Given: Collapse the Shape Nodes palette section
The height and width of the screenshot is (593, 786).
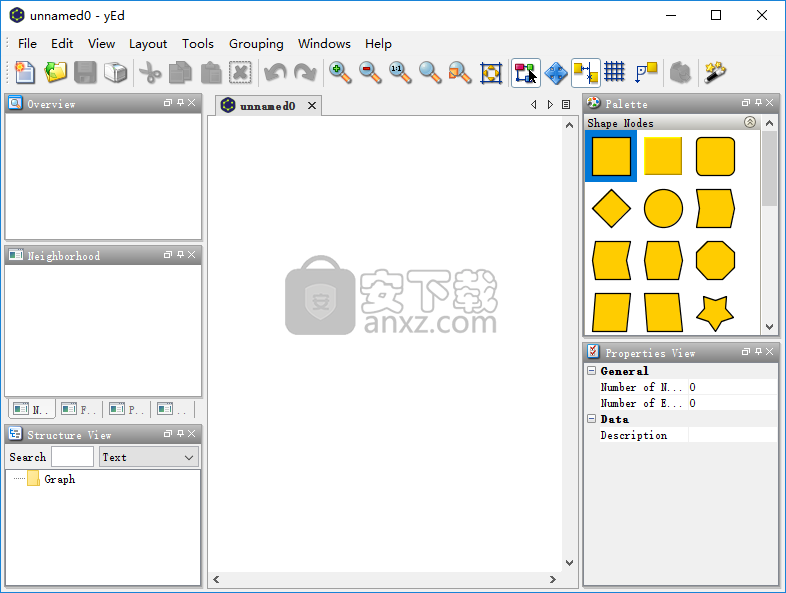Looking at the screenshot, I should point(750,122).
